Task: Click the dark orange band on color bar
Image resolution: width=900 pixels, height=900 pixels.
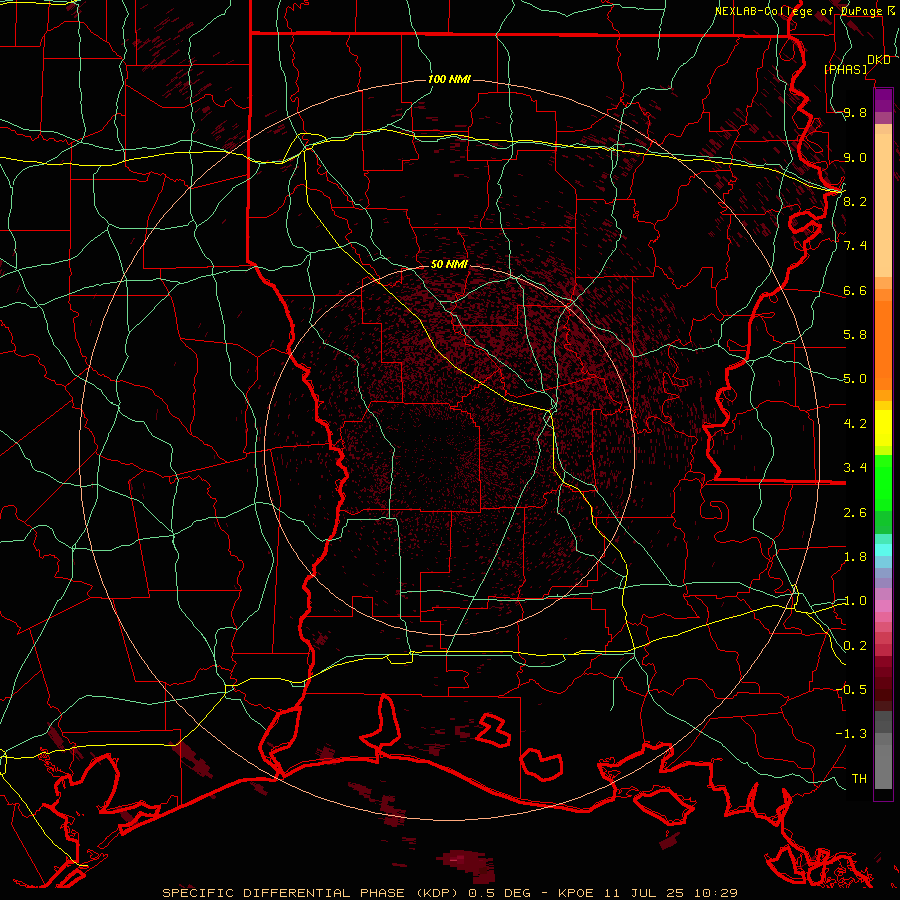Action: [883, 344]
